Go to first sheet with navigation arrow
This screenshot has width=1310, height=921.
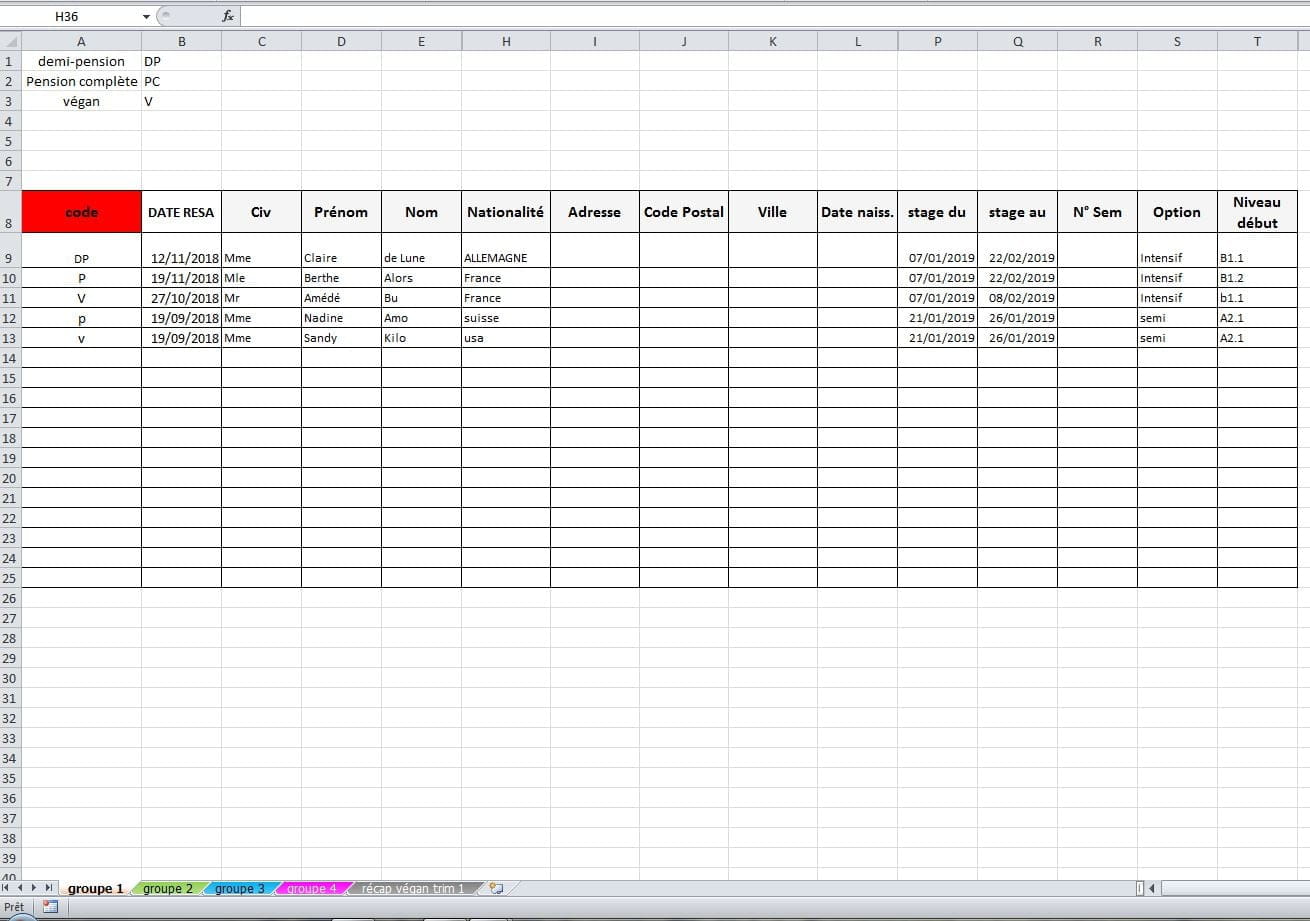coord(7,888)
